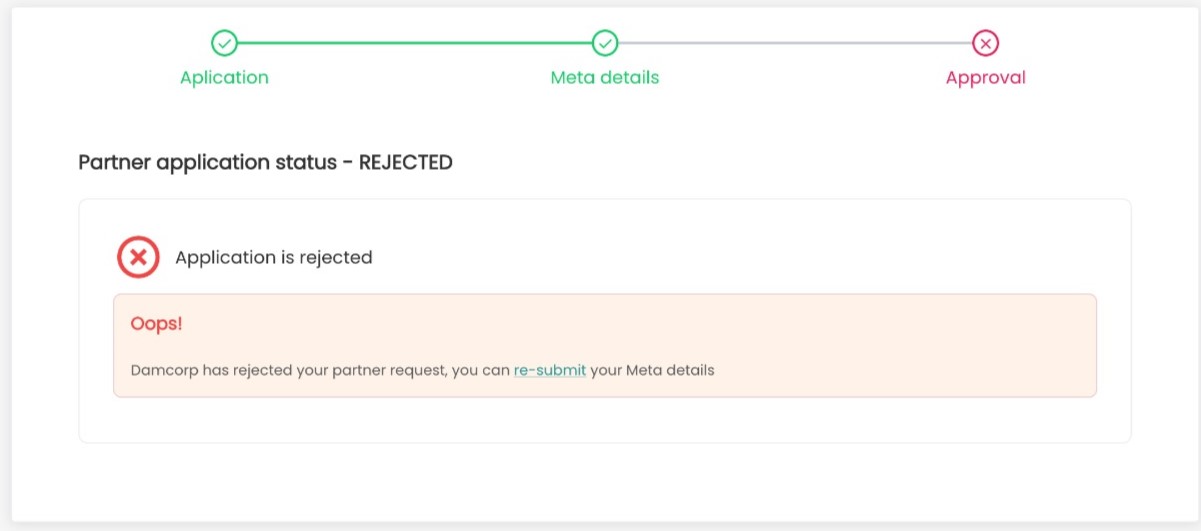Viewport: 1201px width, 531px height.
Task: Click the green checkmark icon above Application
Action: click(x=224, y=43)
